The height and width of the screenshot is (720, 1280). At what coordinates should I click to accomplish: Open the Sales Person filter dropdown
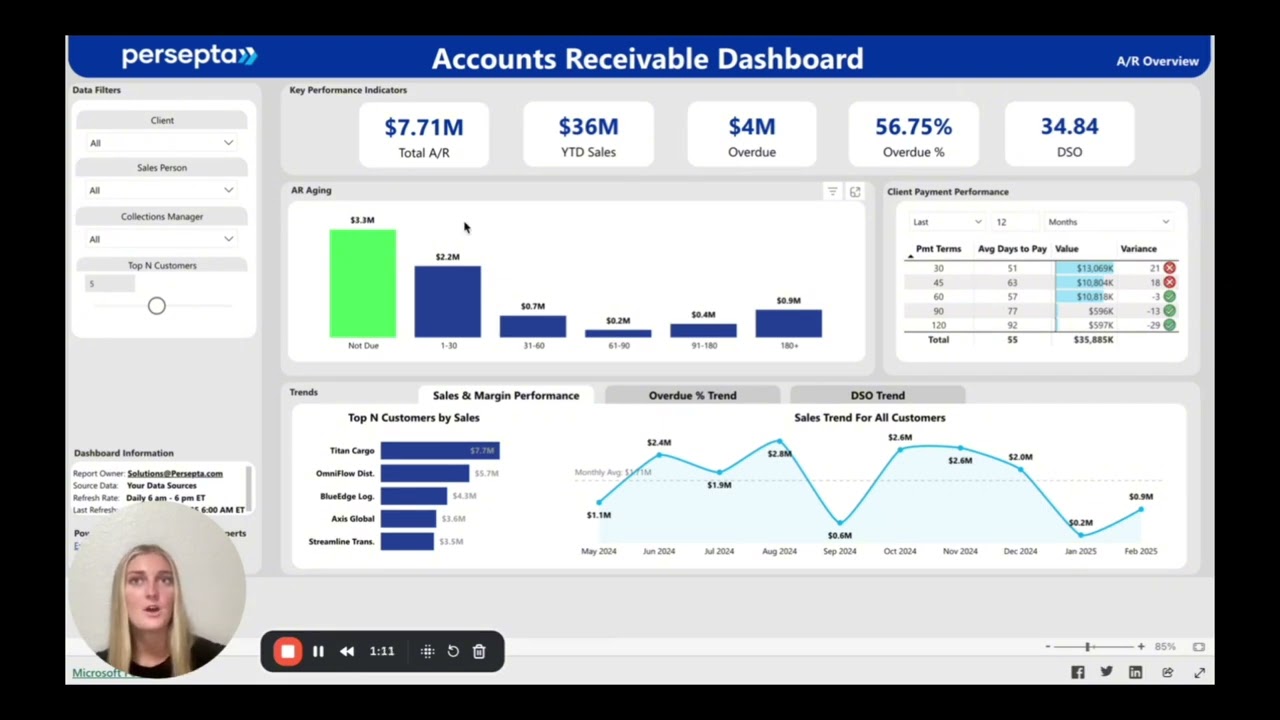162,190
